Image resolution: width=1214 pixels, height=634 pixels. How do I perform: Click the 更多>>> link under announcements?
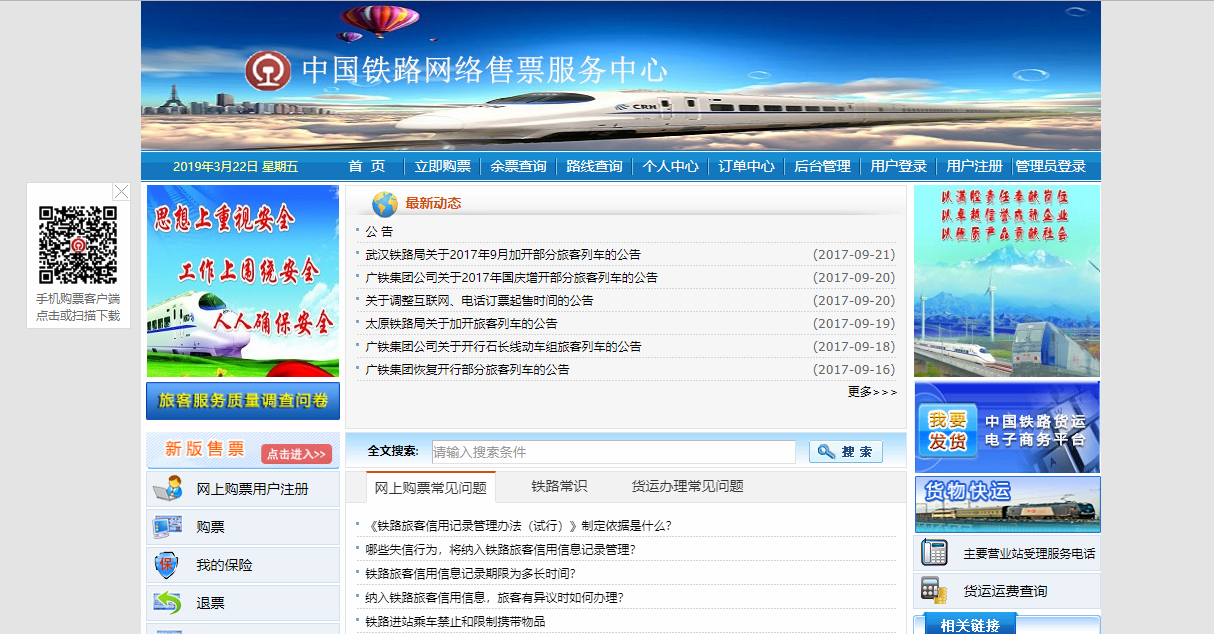(x=872, y=392)
